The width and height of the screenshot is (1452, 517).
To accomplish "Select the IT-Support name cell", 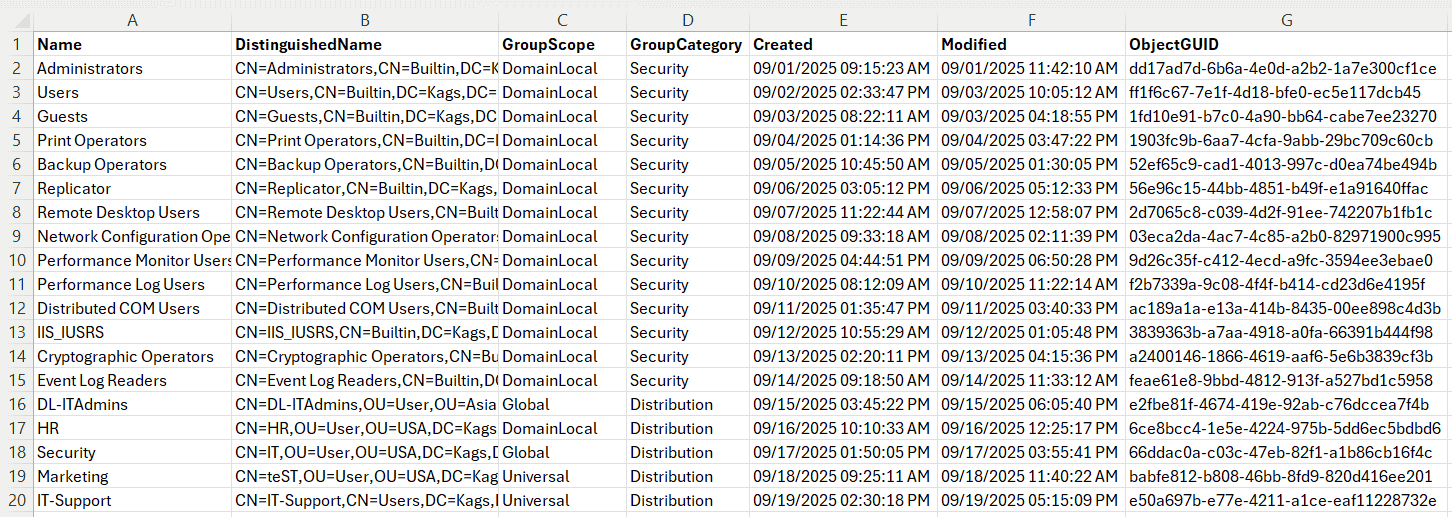I will (132, 500).
